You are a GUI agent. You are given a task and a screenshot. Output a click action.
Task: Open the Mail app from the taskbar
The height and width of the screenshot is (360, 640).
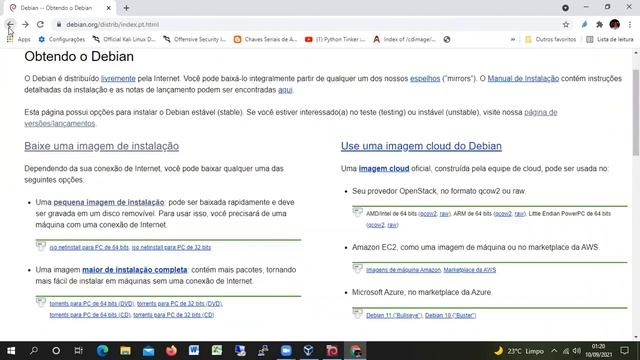coord(148,351)
